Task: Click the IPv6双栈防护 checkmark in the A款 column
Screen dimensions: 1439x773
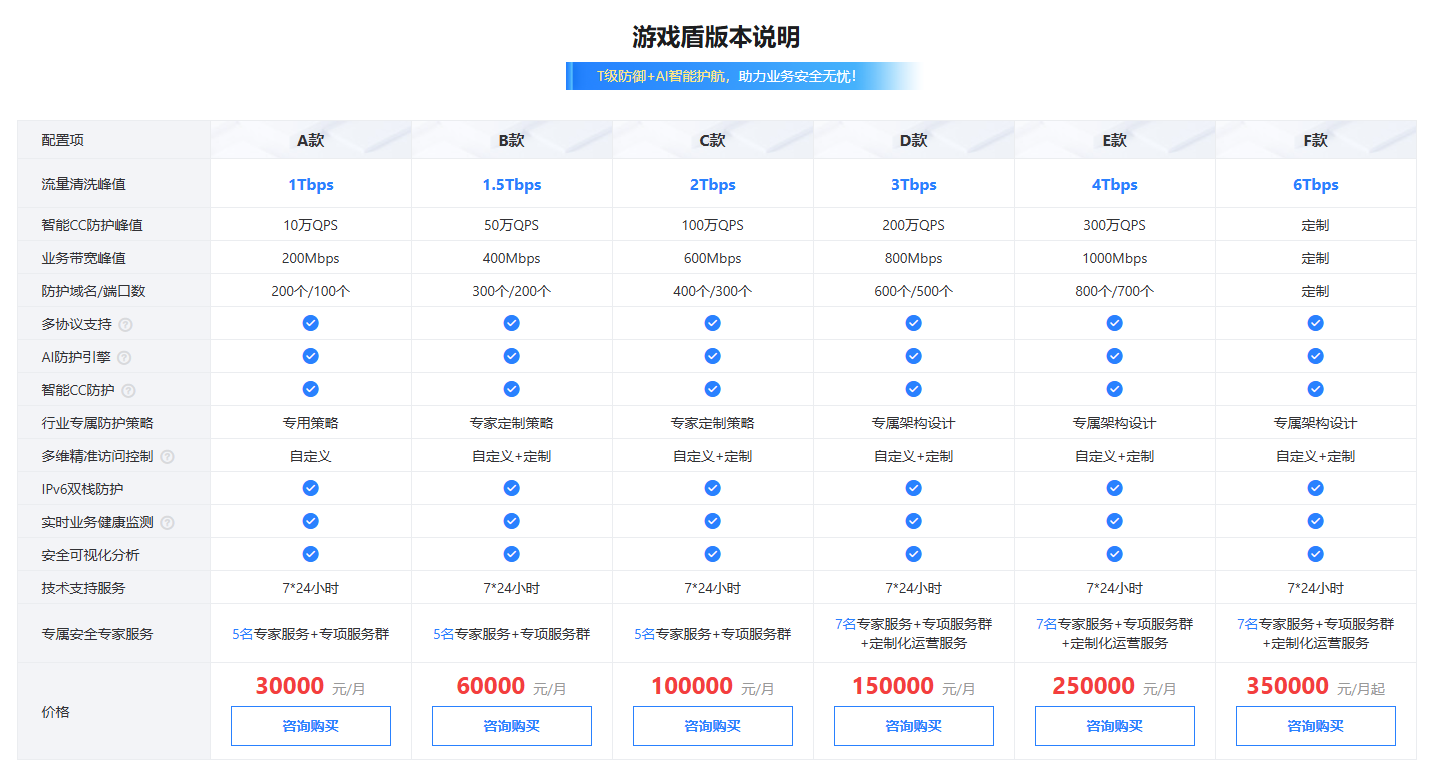Action: [x=311, y=488]
